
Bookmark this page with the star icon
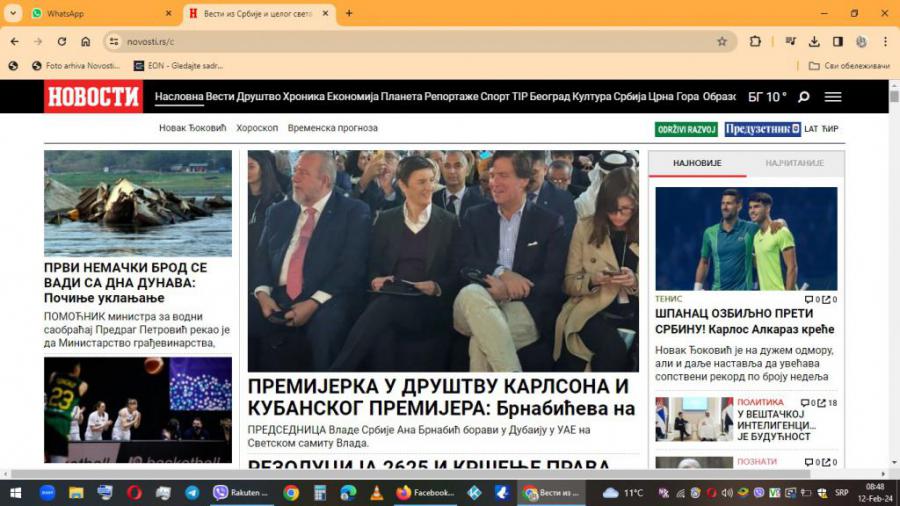721,41
